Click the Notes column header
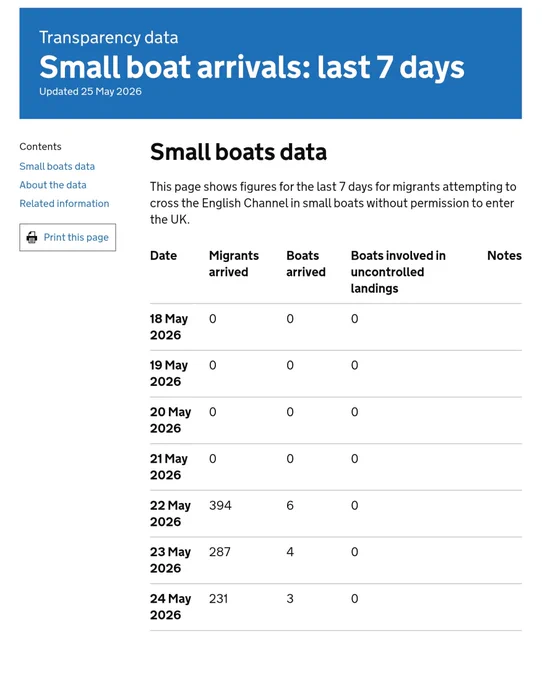Viewport: 542px width, 680px height. (504, 255)
